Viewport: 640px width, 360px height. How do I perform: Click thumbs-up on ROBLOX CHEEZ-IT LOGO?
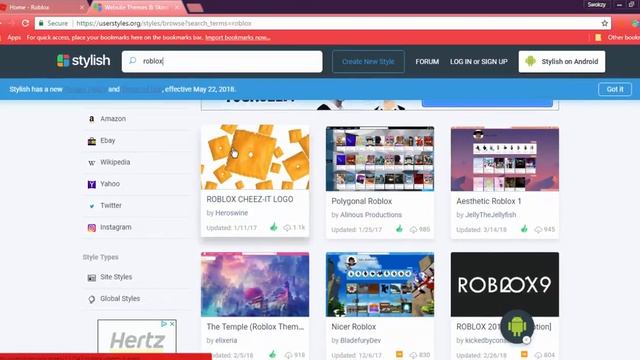(273, 227)
